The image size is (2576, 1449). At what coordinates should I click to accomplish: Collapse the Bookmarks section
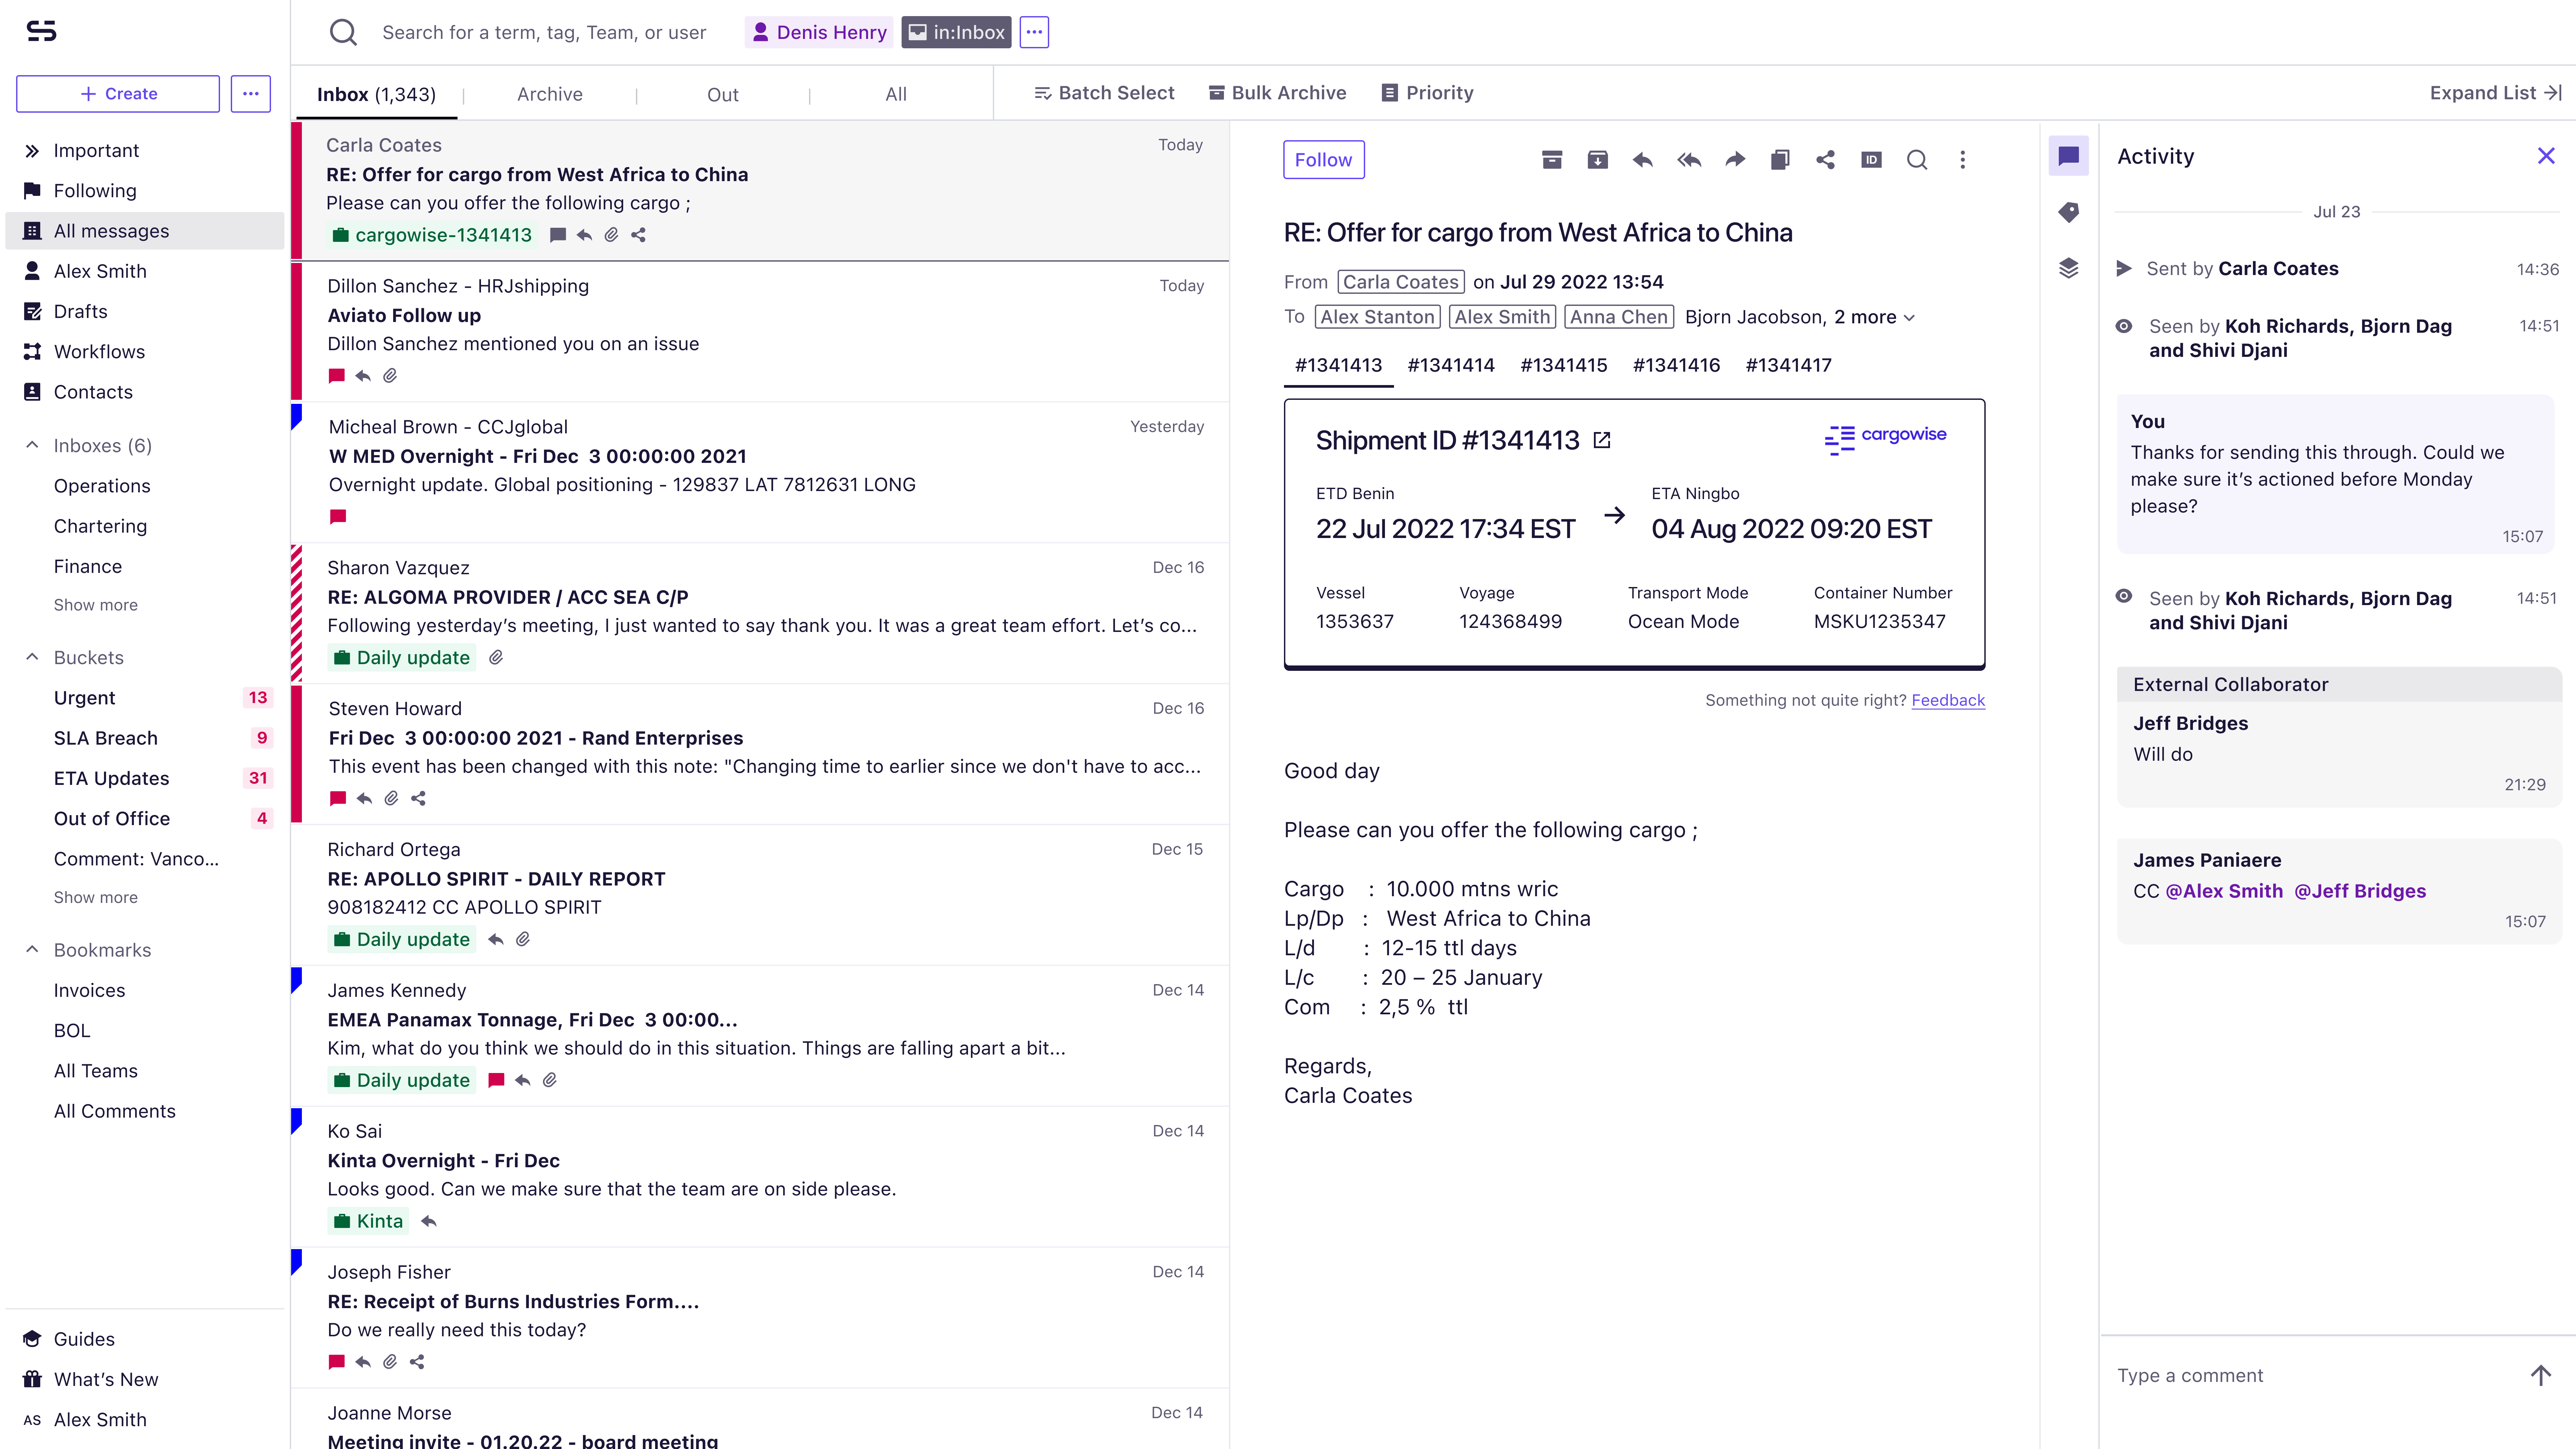click(32, 950)
